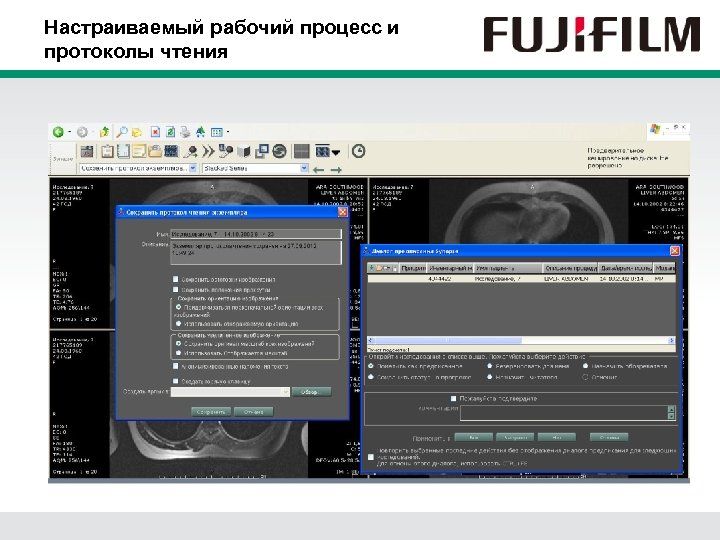Click the blue filmstrip icon
Screen dimensions: 720x540
[171, 151]
